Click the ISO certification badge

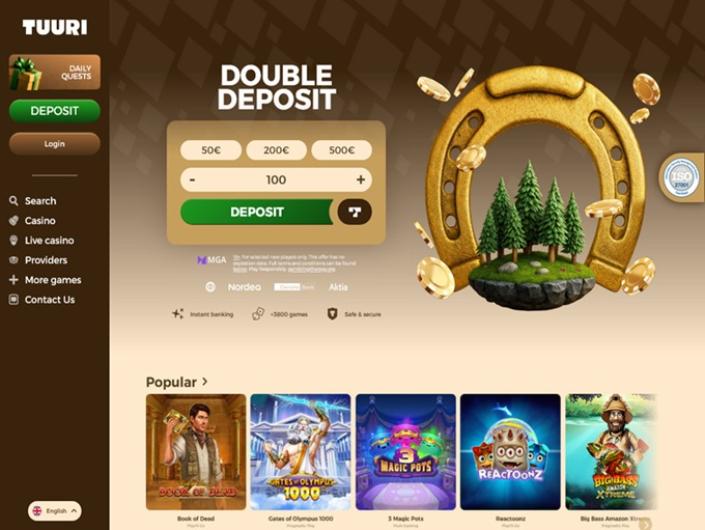pos(681,177)
